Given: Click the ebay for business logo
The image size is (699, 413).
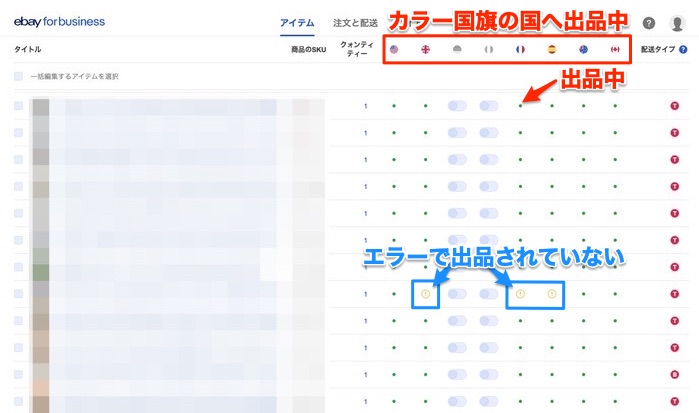Looking at the screenshot, I should tap(59, 21).
